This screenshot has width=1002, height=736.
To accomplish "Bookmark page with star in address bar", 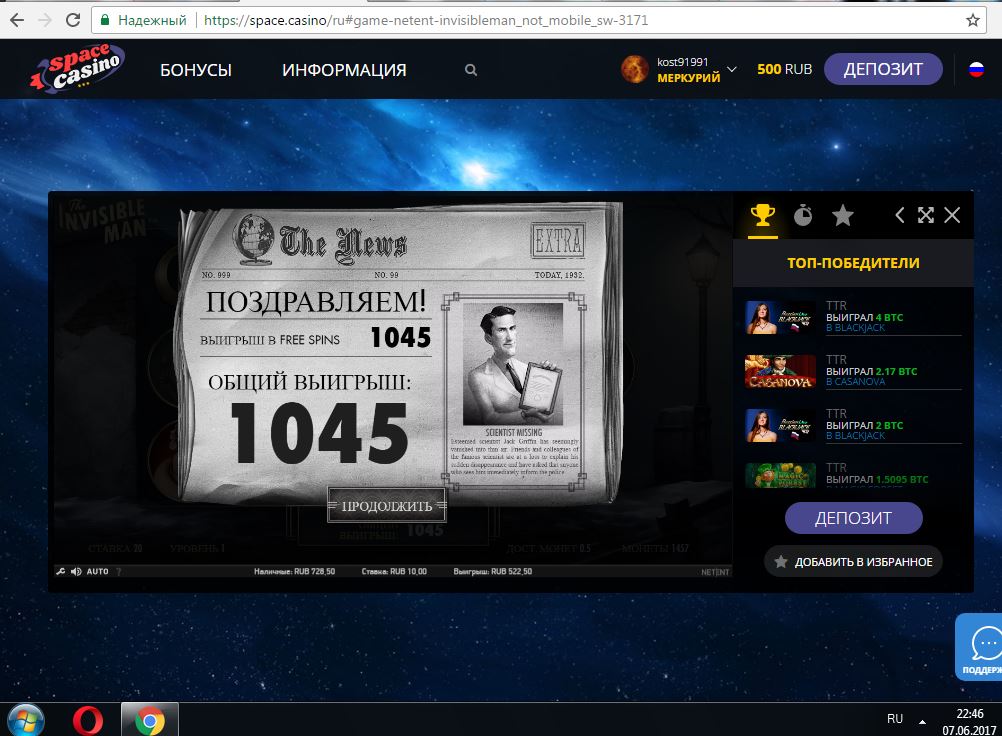I will click(x=973, y=20).
